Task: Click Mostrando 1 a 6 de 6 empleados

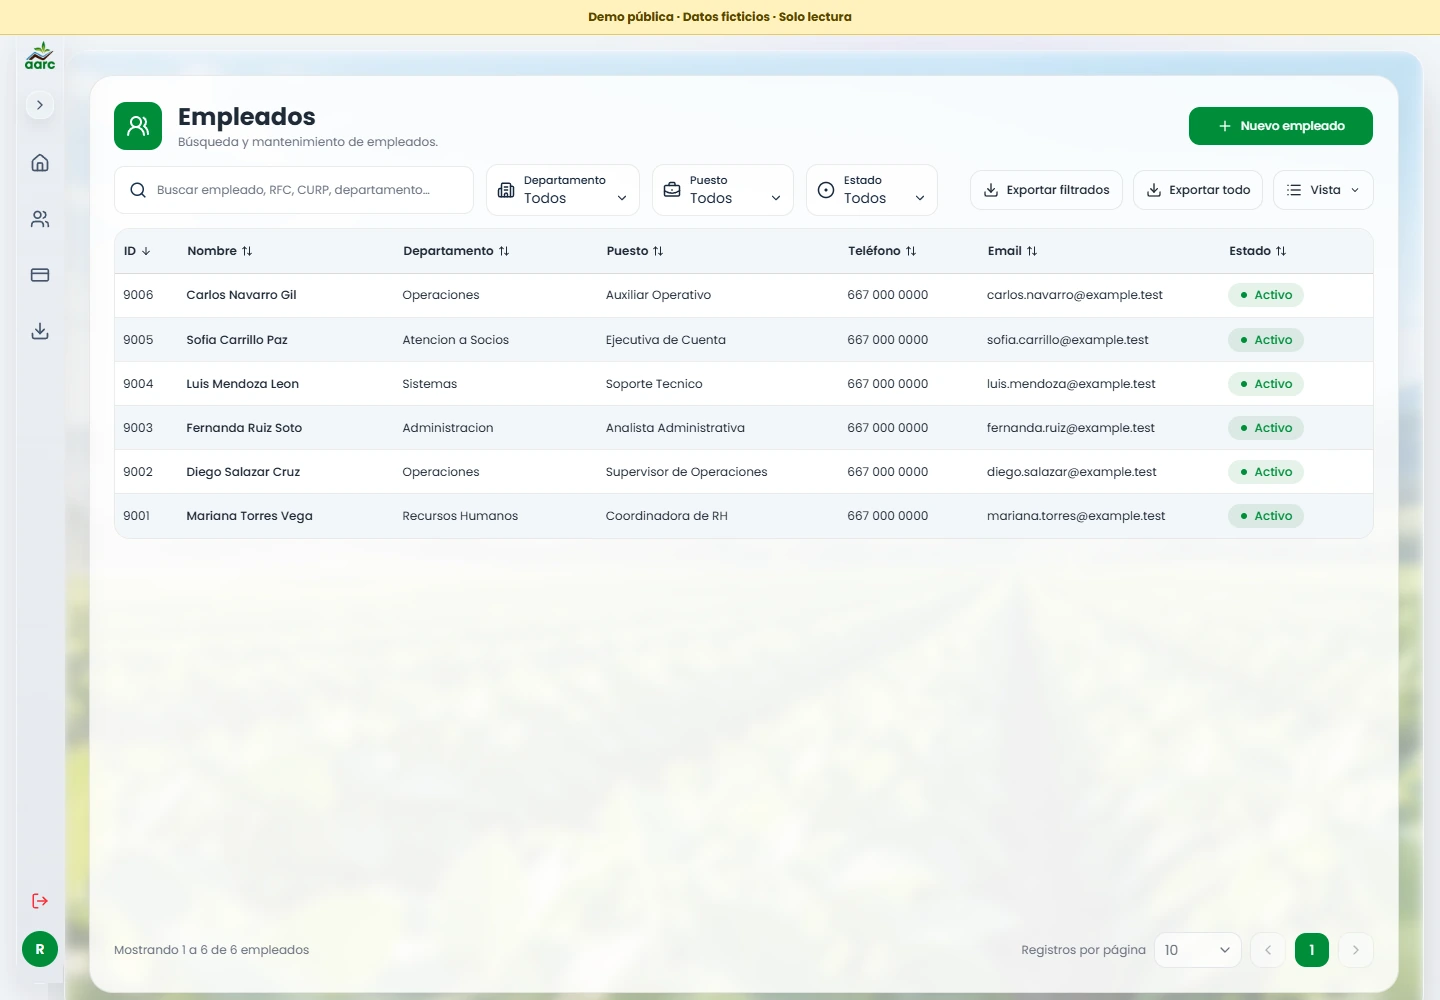Action: pyautogui.click(x=211, y=950)
